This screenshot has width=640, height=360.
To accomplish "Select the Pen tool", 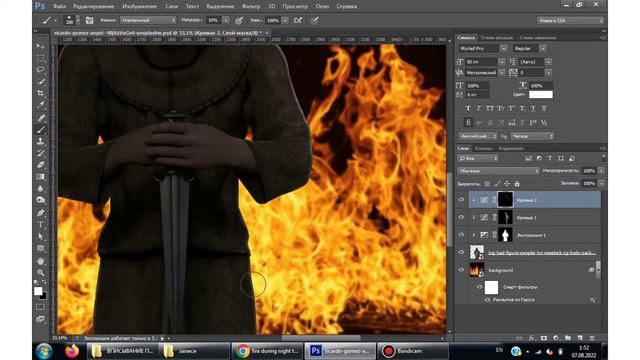I will coord(40,213).
